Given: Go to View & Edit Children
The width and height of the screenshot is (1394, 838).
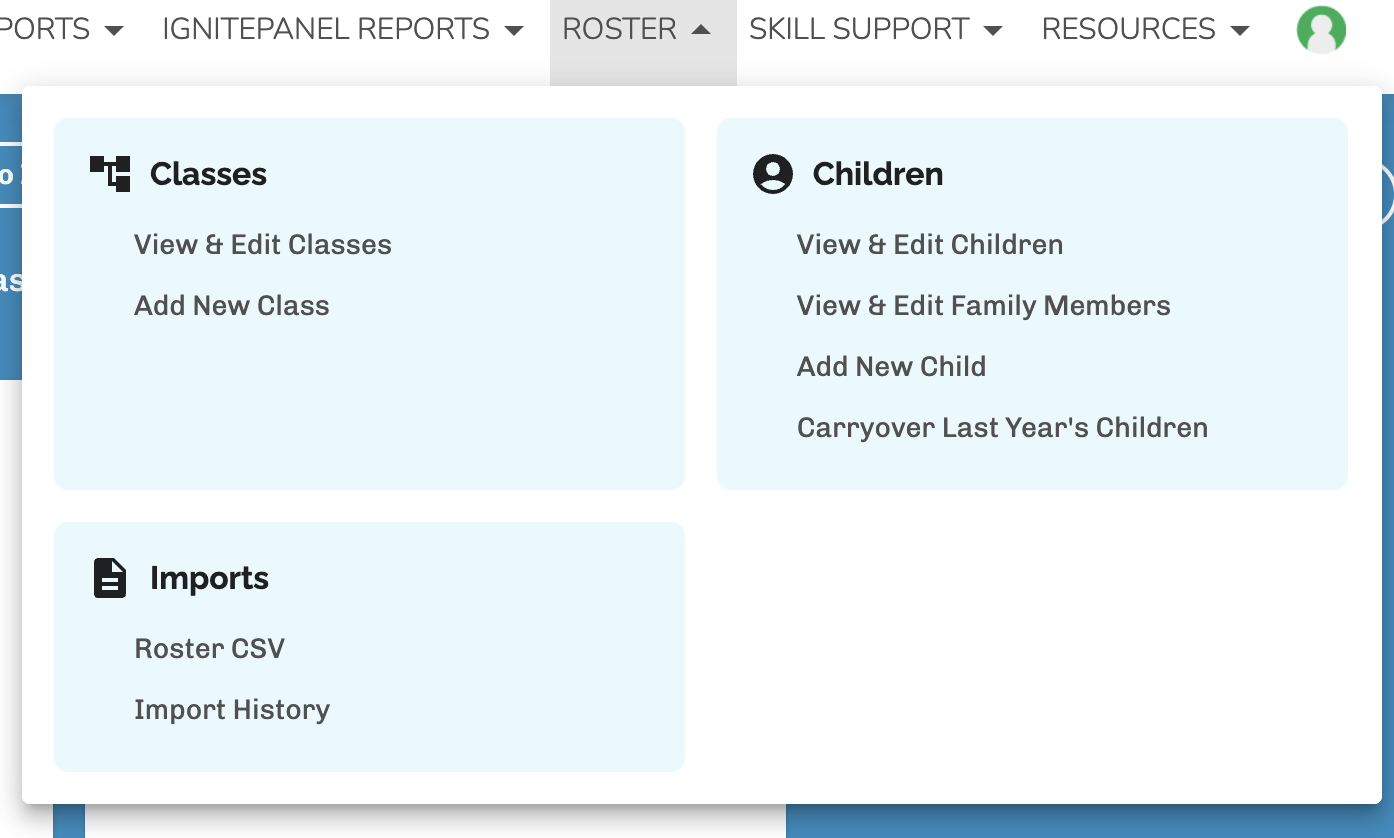Looking at the screenshot, I should (x=930, y=245).
